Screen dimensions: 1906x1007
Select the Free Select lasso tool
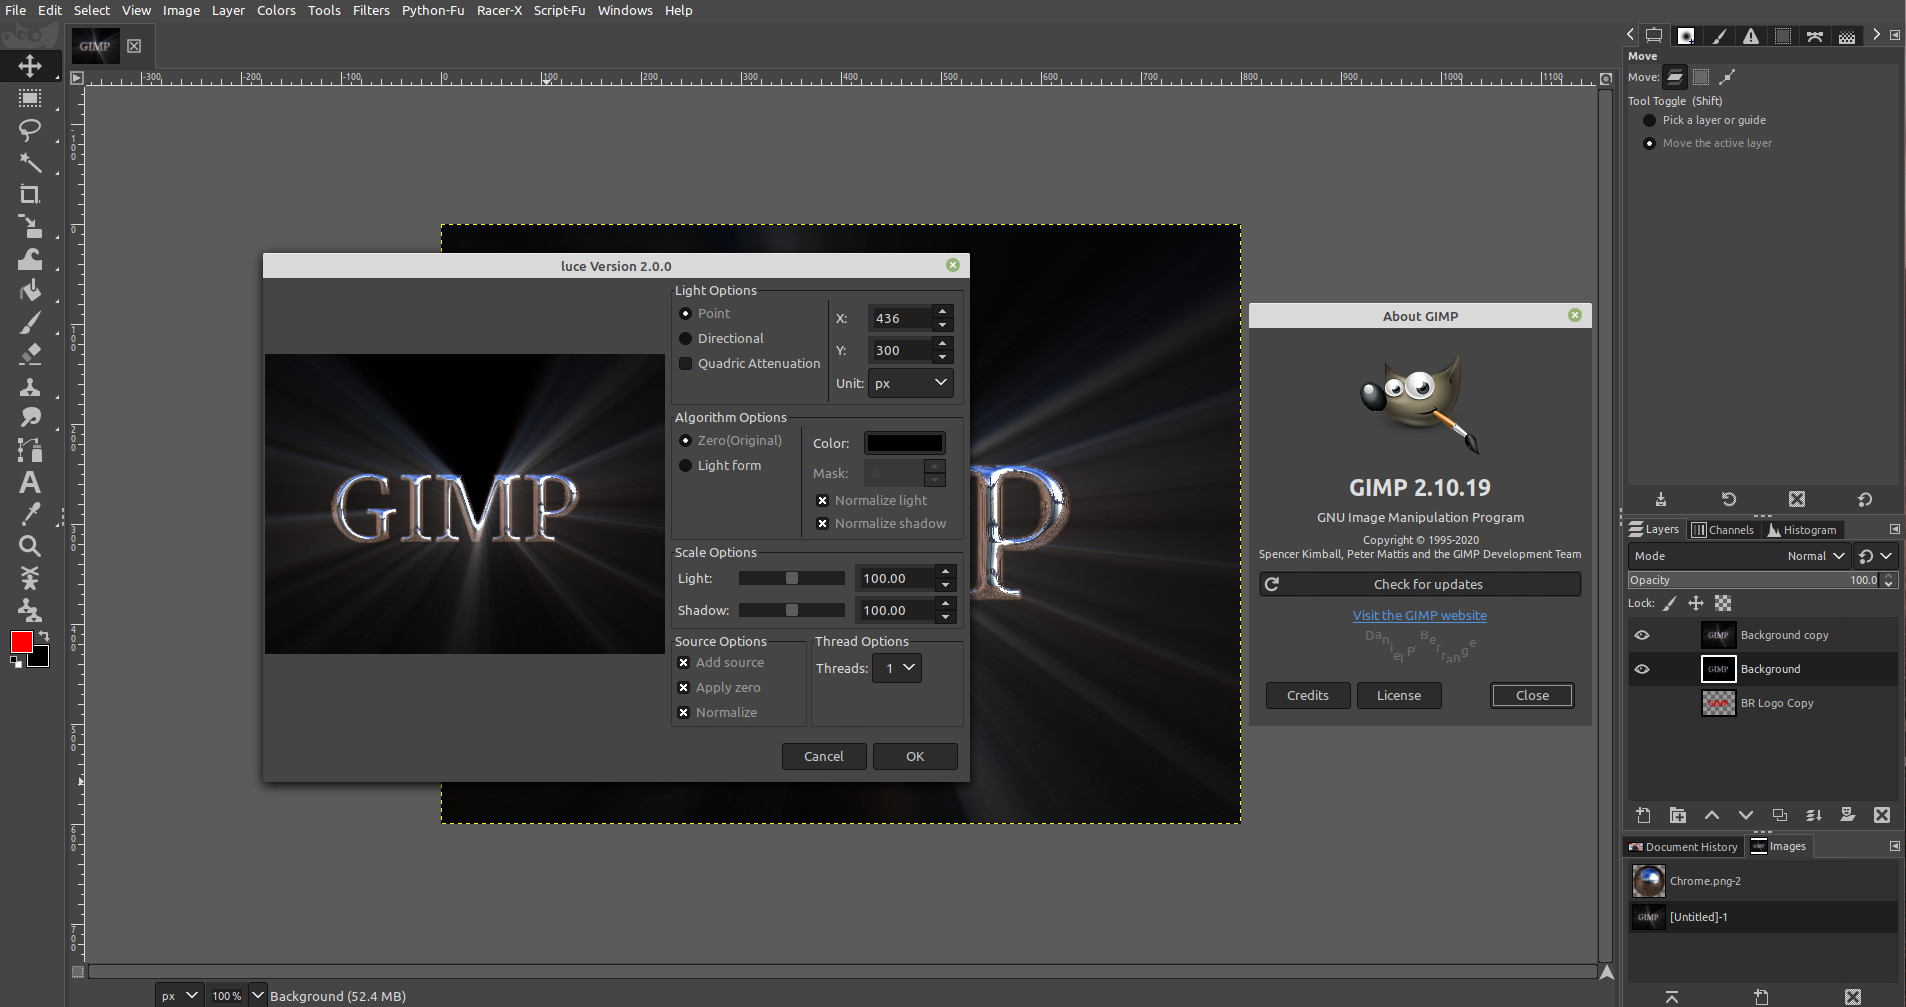[x=30, y=130]
